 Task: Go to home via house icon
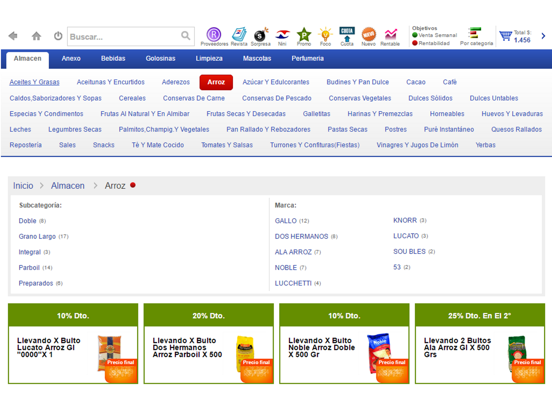(36, 36)
